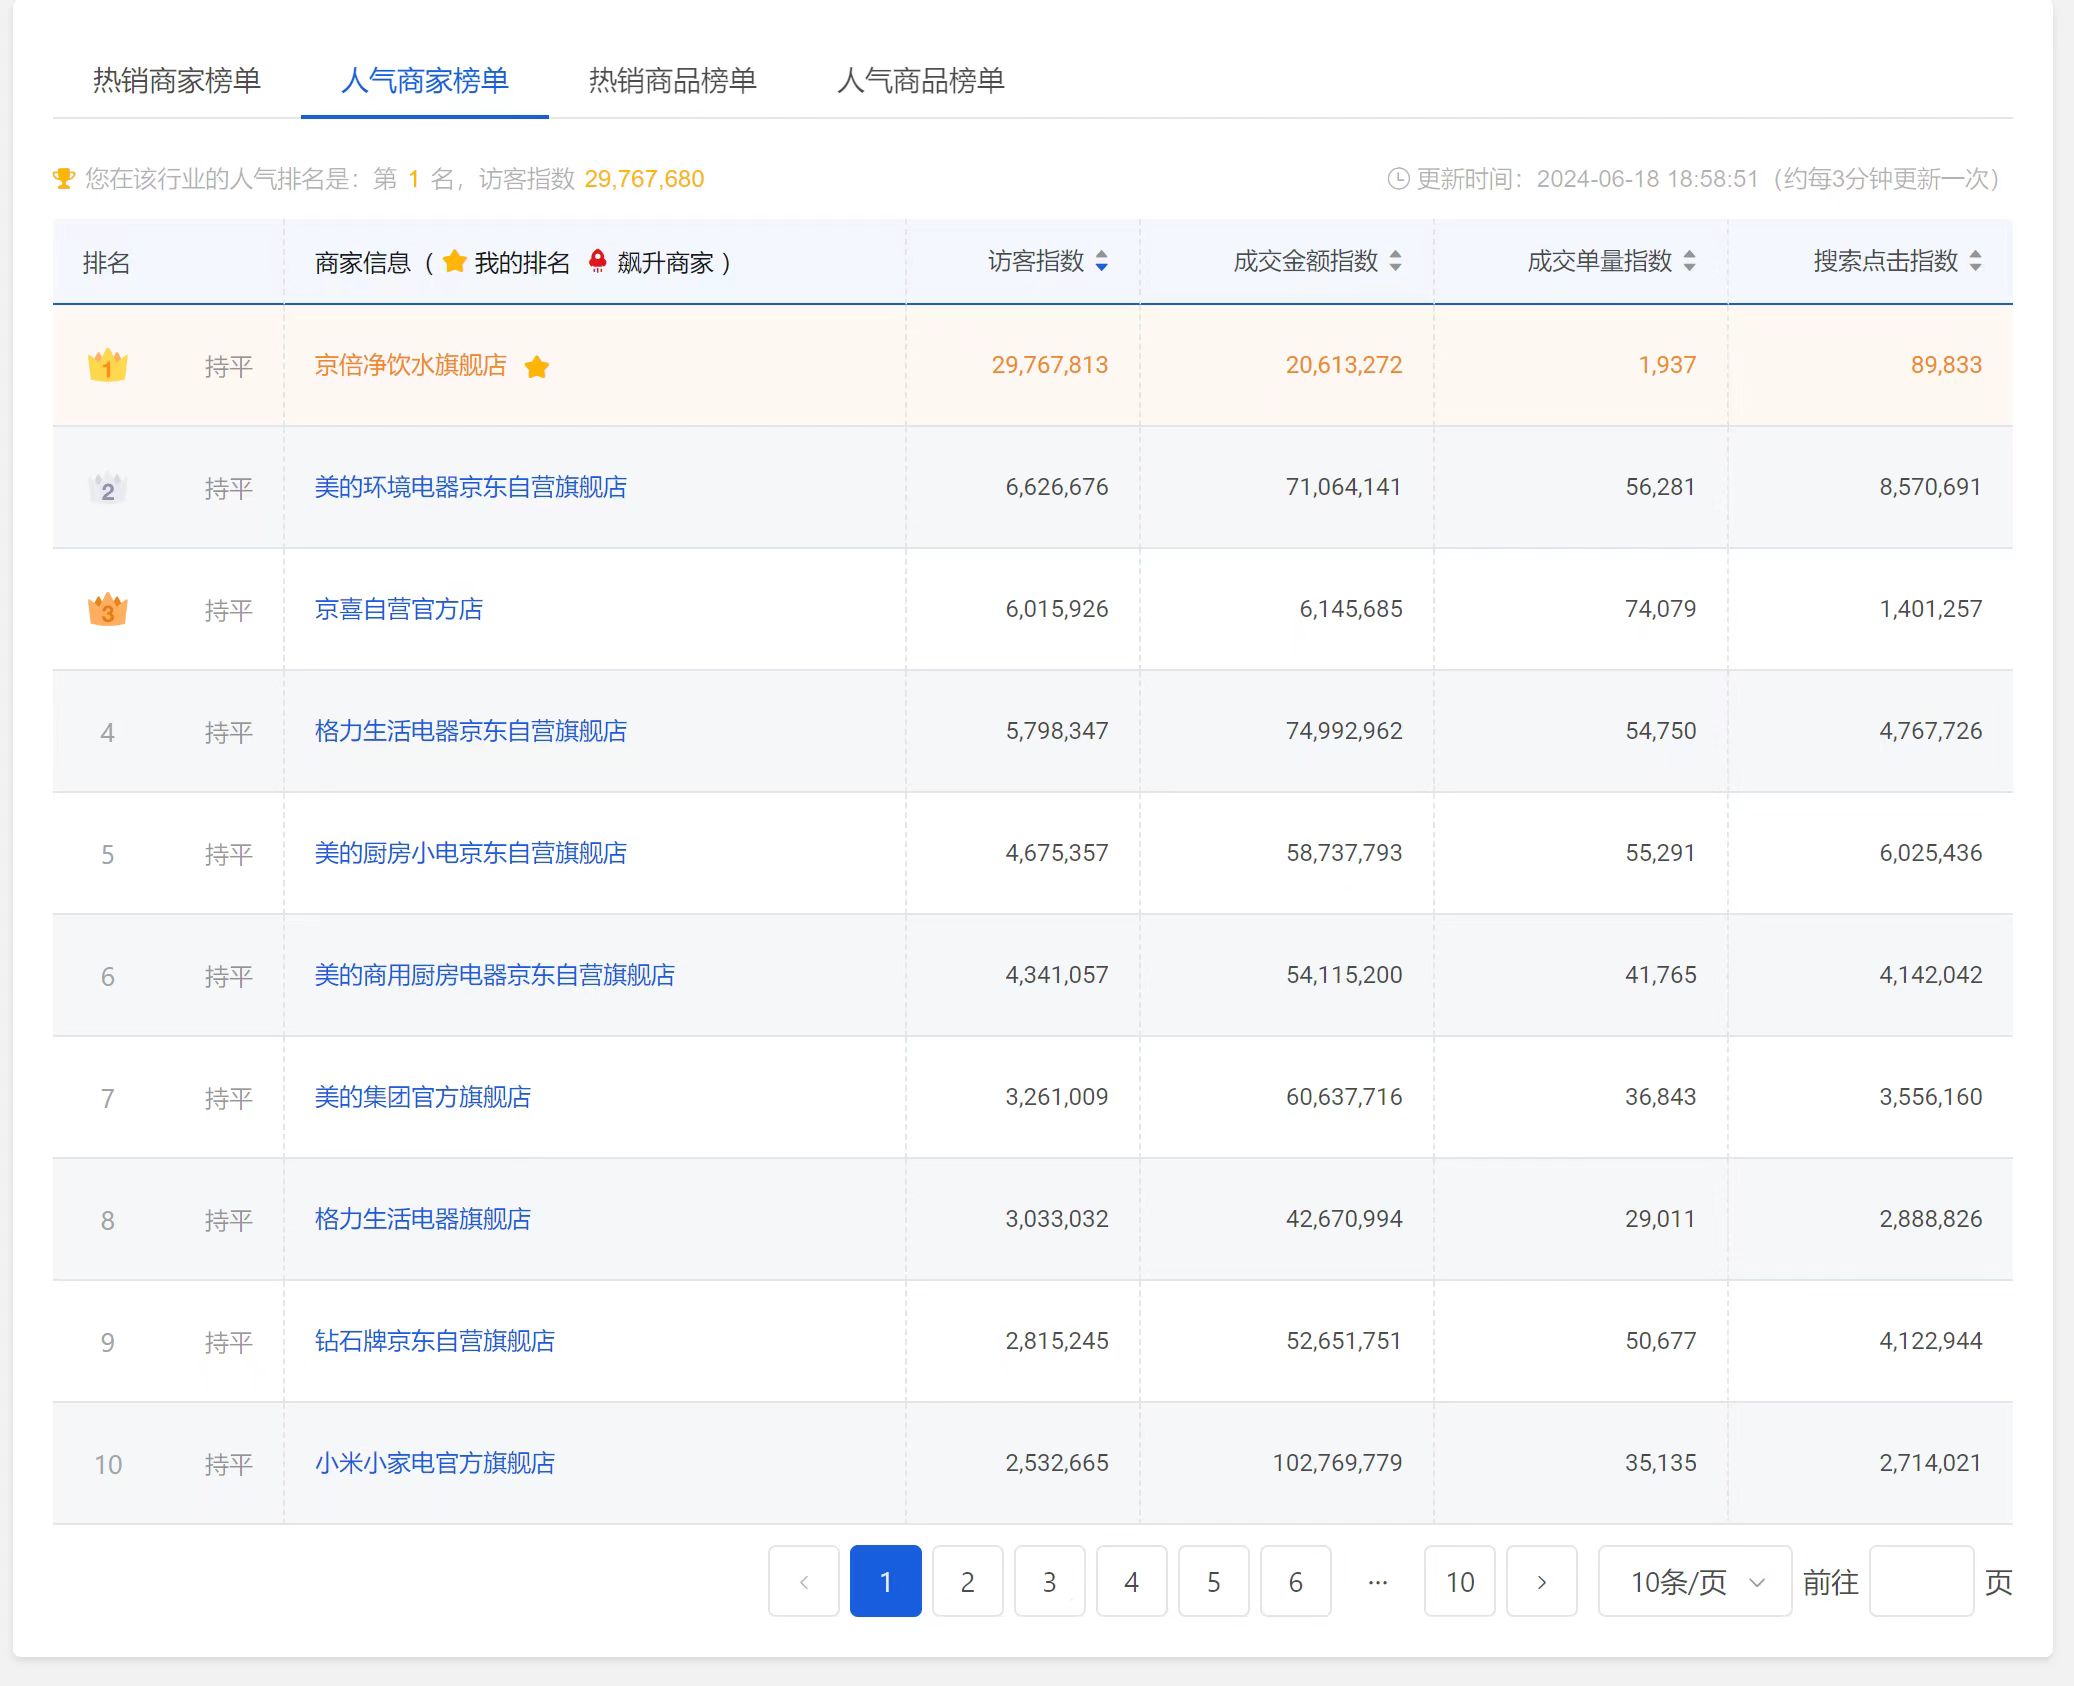Click visitor index value 29,767,813
Screen dimensions: 2074x1686
[1050, 365]
